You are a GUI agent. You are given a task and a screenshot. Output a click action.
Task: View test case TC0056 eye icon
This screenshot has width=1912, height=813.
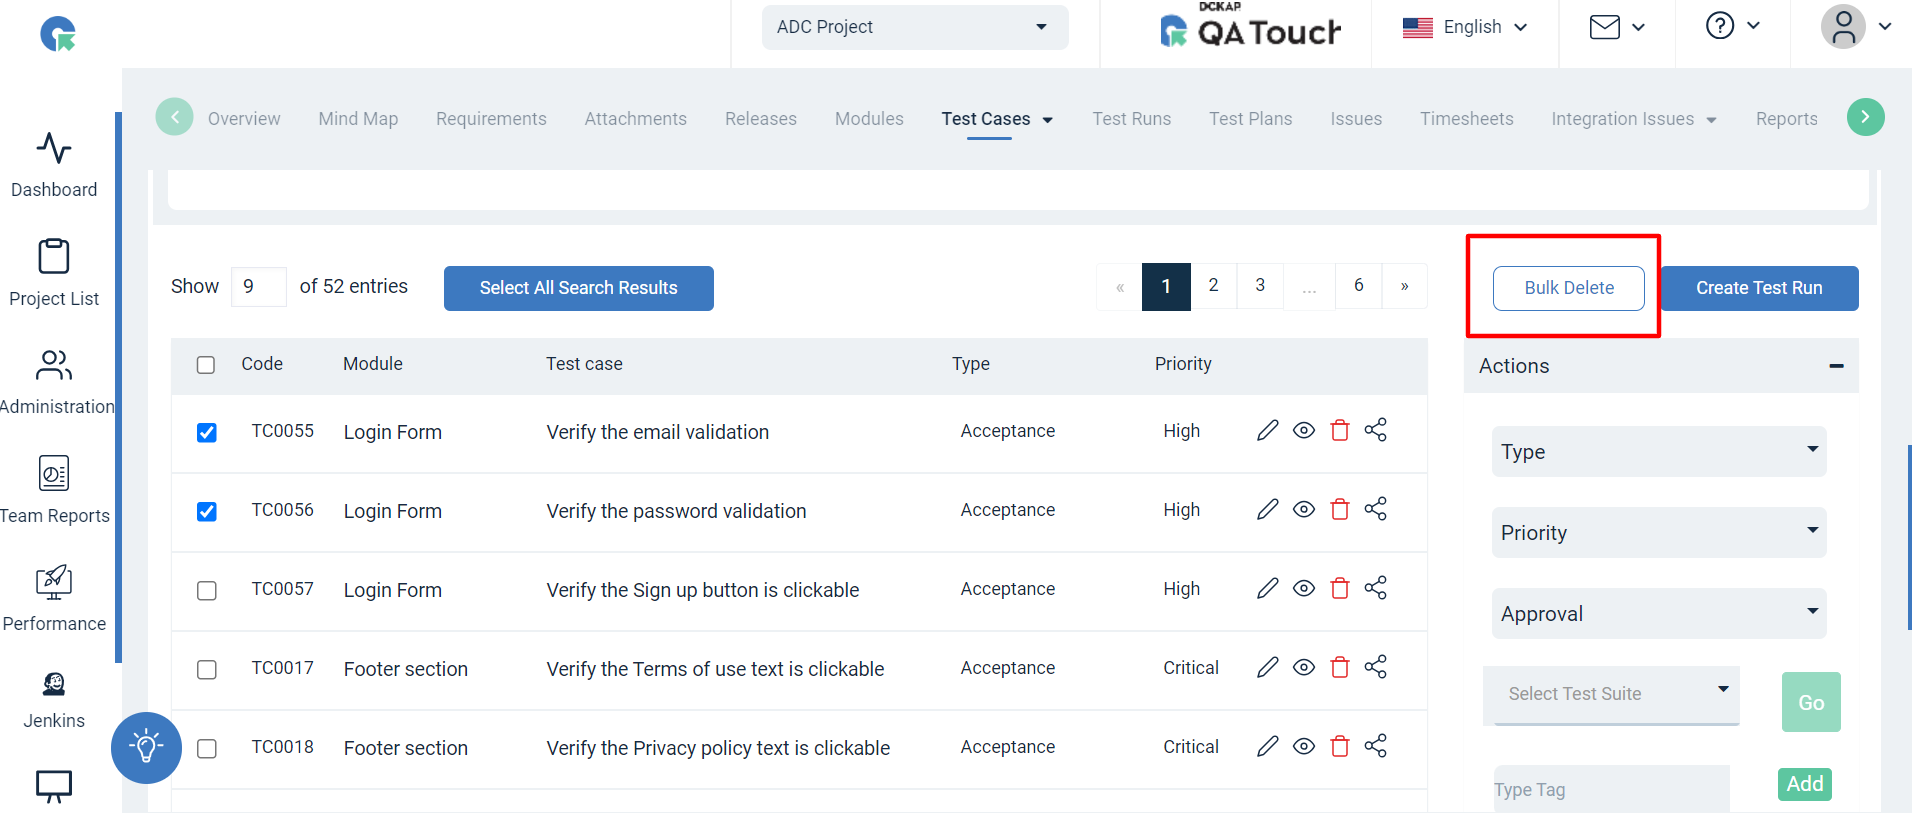pyautogui.click(x=1304, y=509)
